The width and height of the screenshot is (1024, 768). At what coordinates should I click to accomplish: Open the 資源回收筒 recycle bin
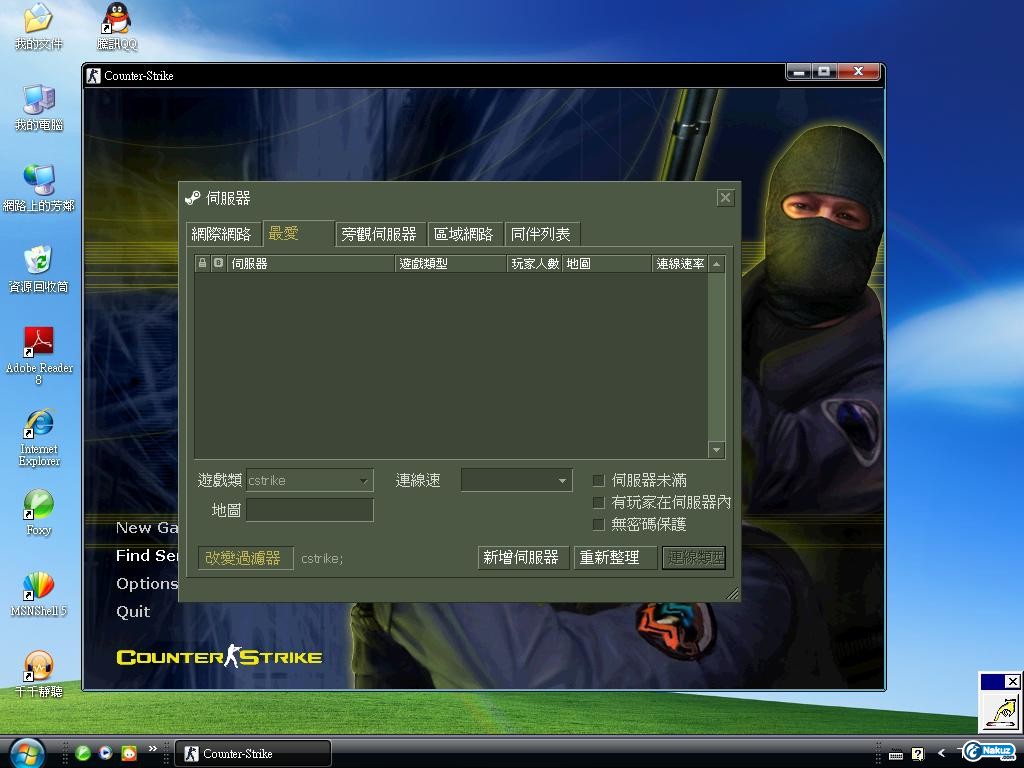38,262
